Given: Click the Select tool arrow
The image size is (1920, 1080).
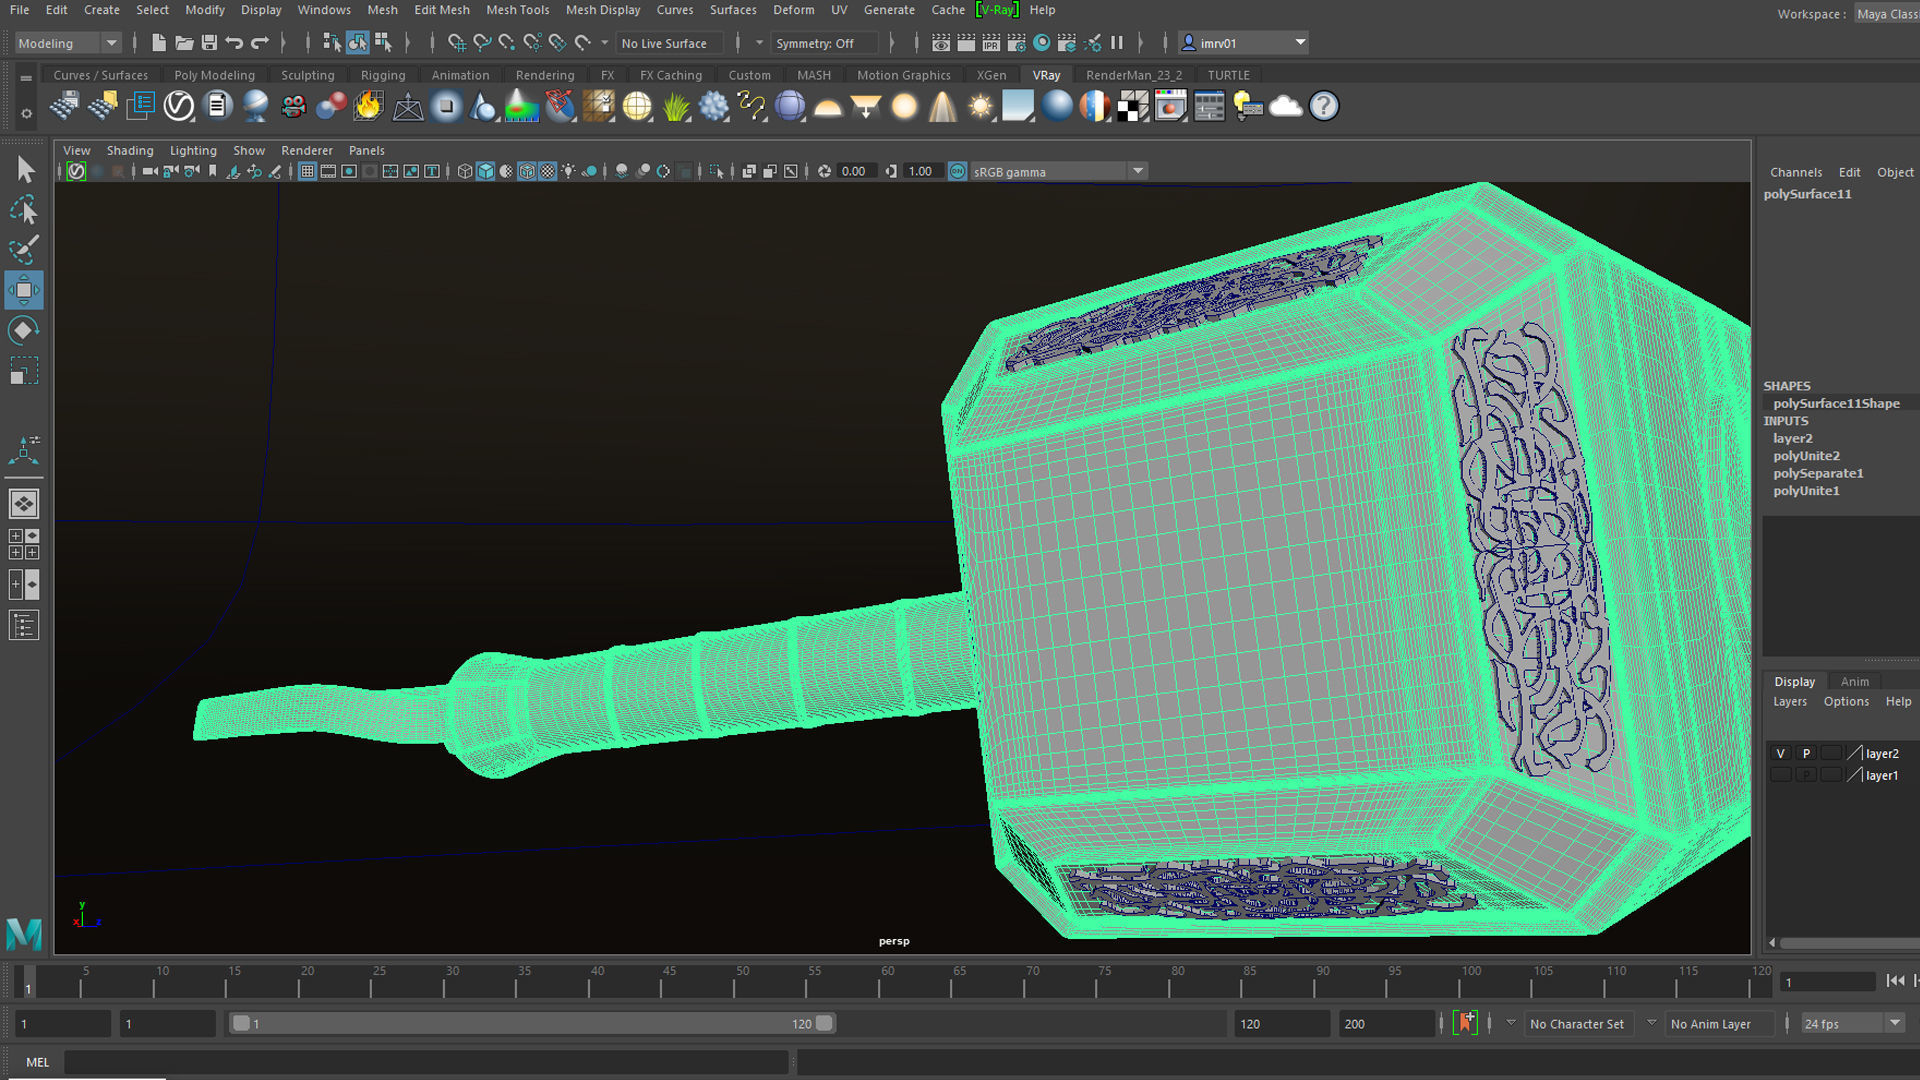Looking at the screenshot, I should coord(24,170).
